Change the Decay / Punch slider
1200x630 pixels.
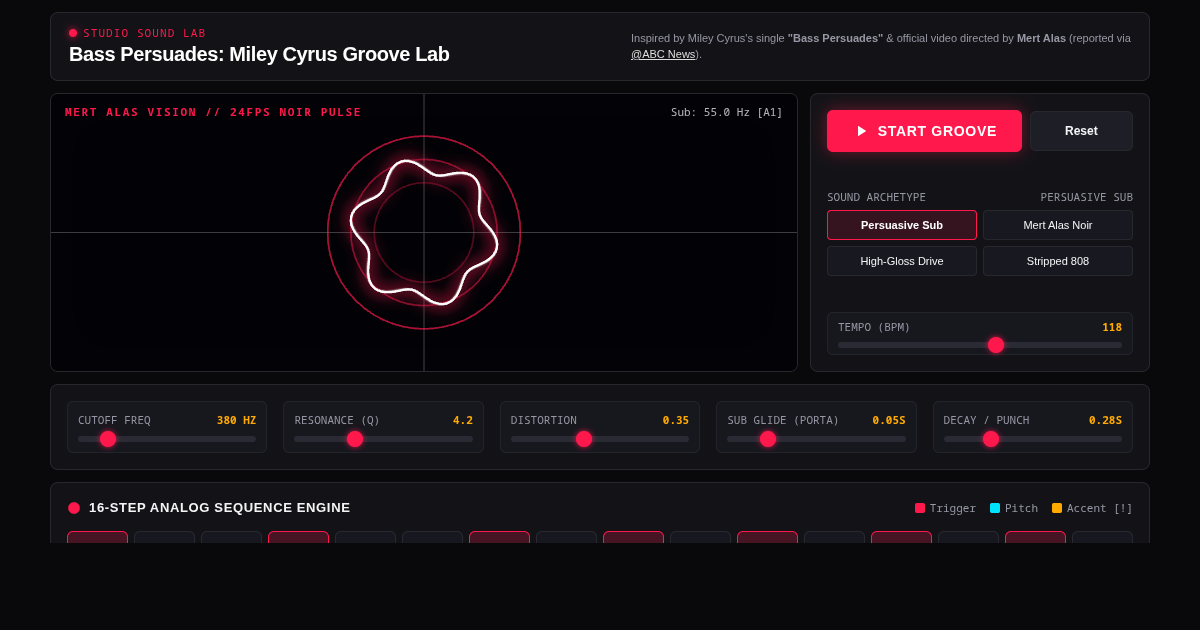pyautogui.click(x=1033, y=439)
